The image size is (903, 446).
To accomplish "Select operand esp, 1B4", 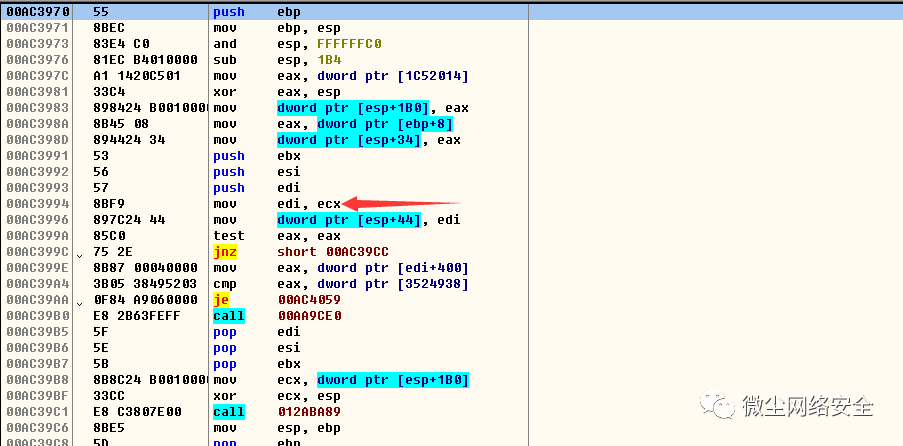I will (x=309, y=60).
